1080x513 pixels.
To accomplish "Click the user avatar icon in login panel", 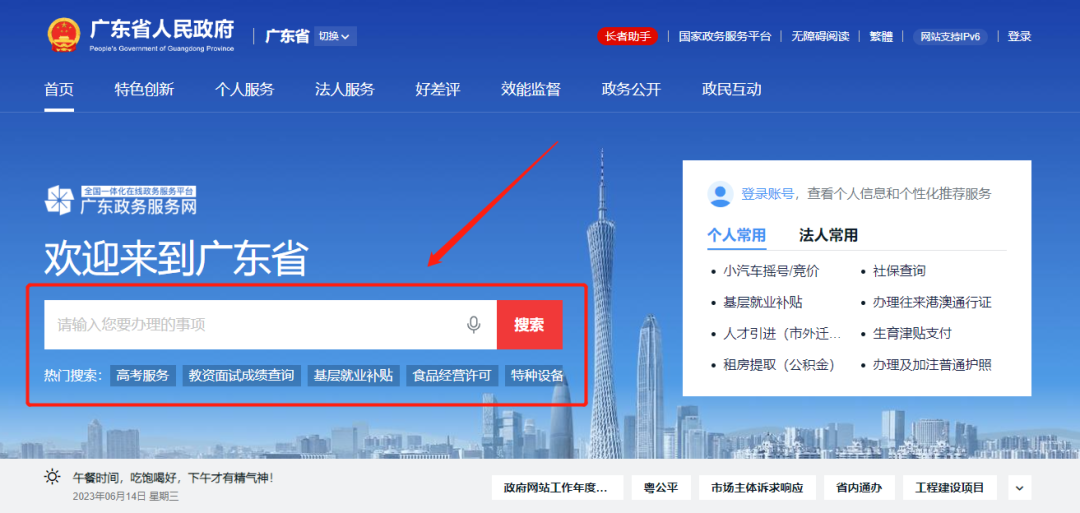I will [x=720, y=194].
